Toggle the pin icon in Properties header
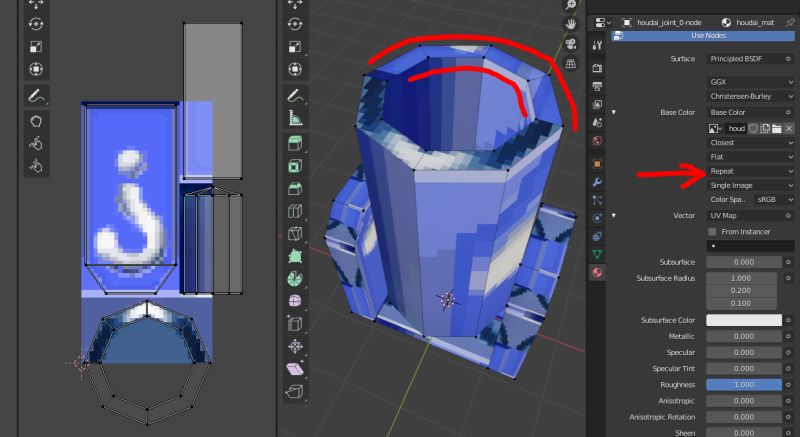The height and width of the screenshot is (437, 800). click(790, 22)
